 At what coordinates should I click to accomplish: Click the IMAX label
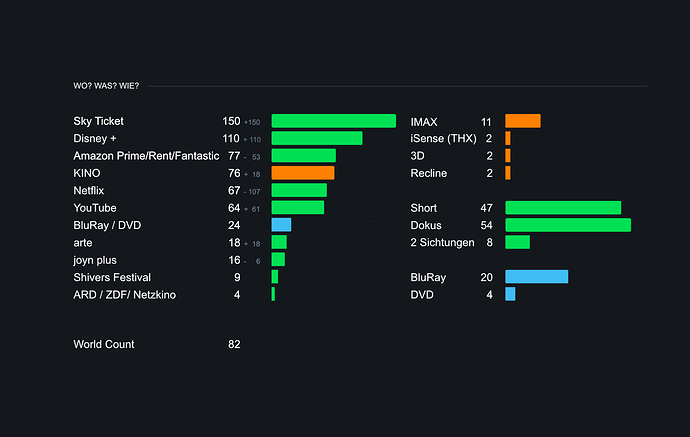pos(424,122)
